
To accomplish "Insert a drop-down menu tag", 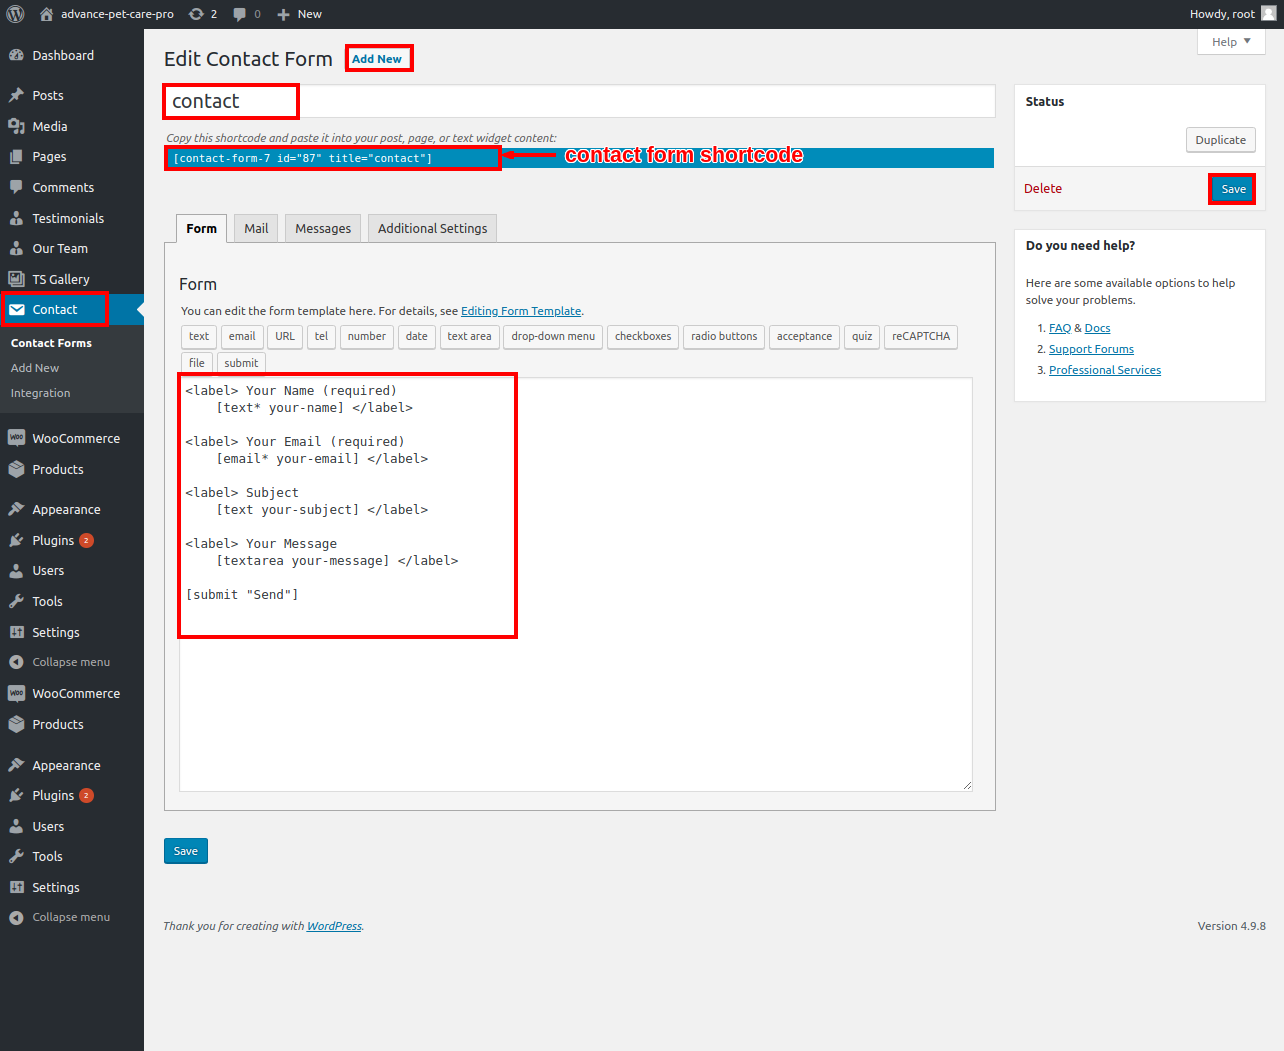I will pyautogui.click(x=553, y=337).
